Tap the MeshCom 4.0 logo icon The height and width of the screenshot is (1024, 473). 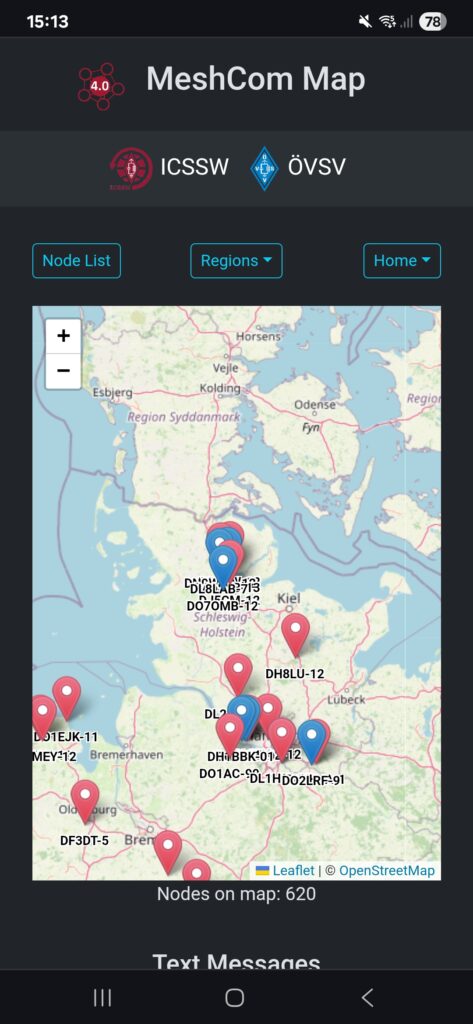(x=101, y=86)
